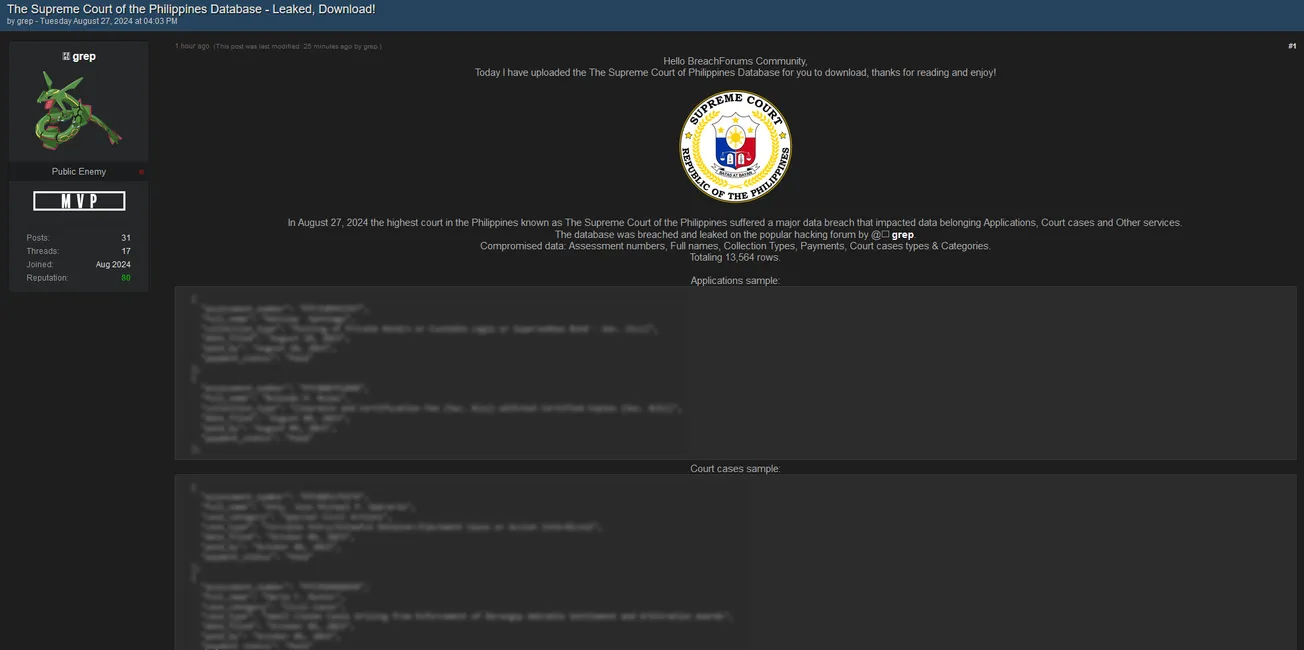Click inside the Applications sample code block
Image resolution: width=1304 pixels, height=650 pixels.
(735, 373)
